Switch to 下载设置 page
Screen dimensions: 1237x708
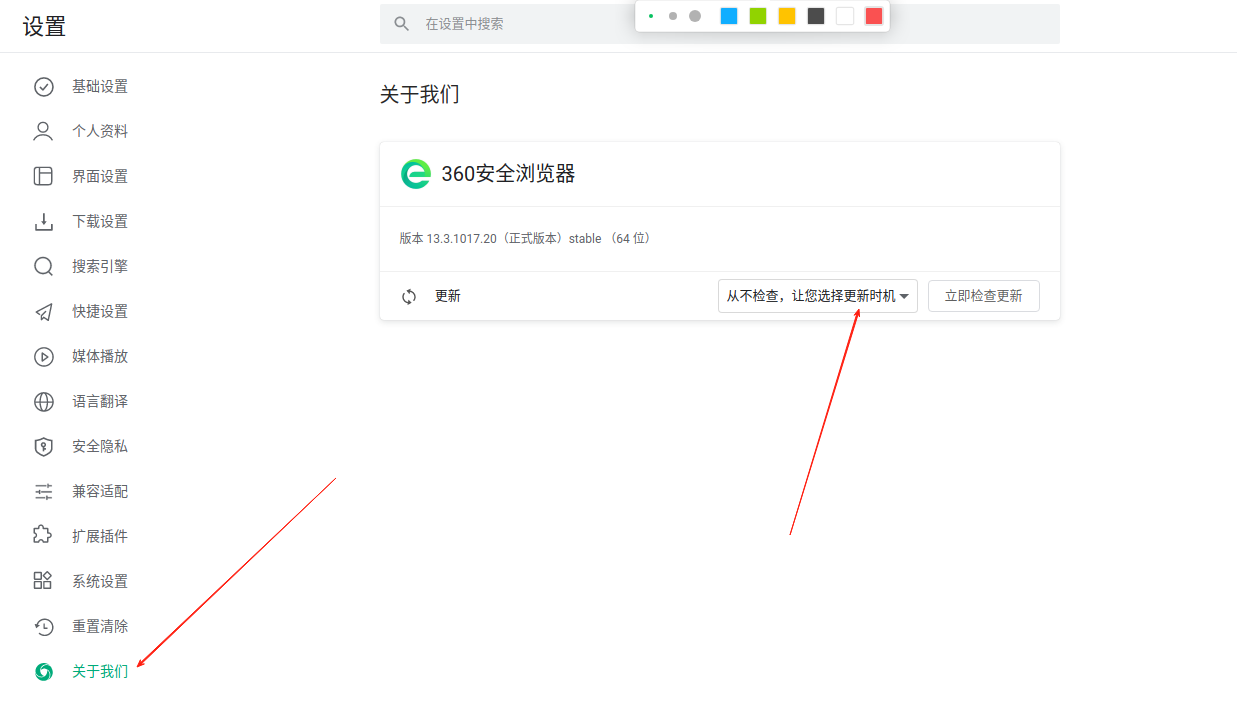[x=100, y=222]
